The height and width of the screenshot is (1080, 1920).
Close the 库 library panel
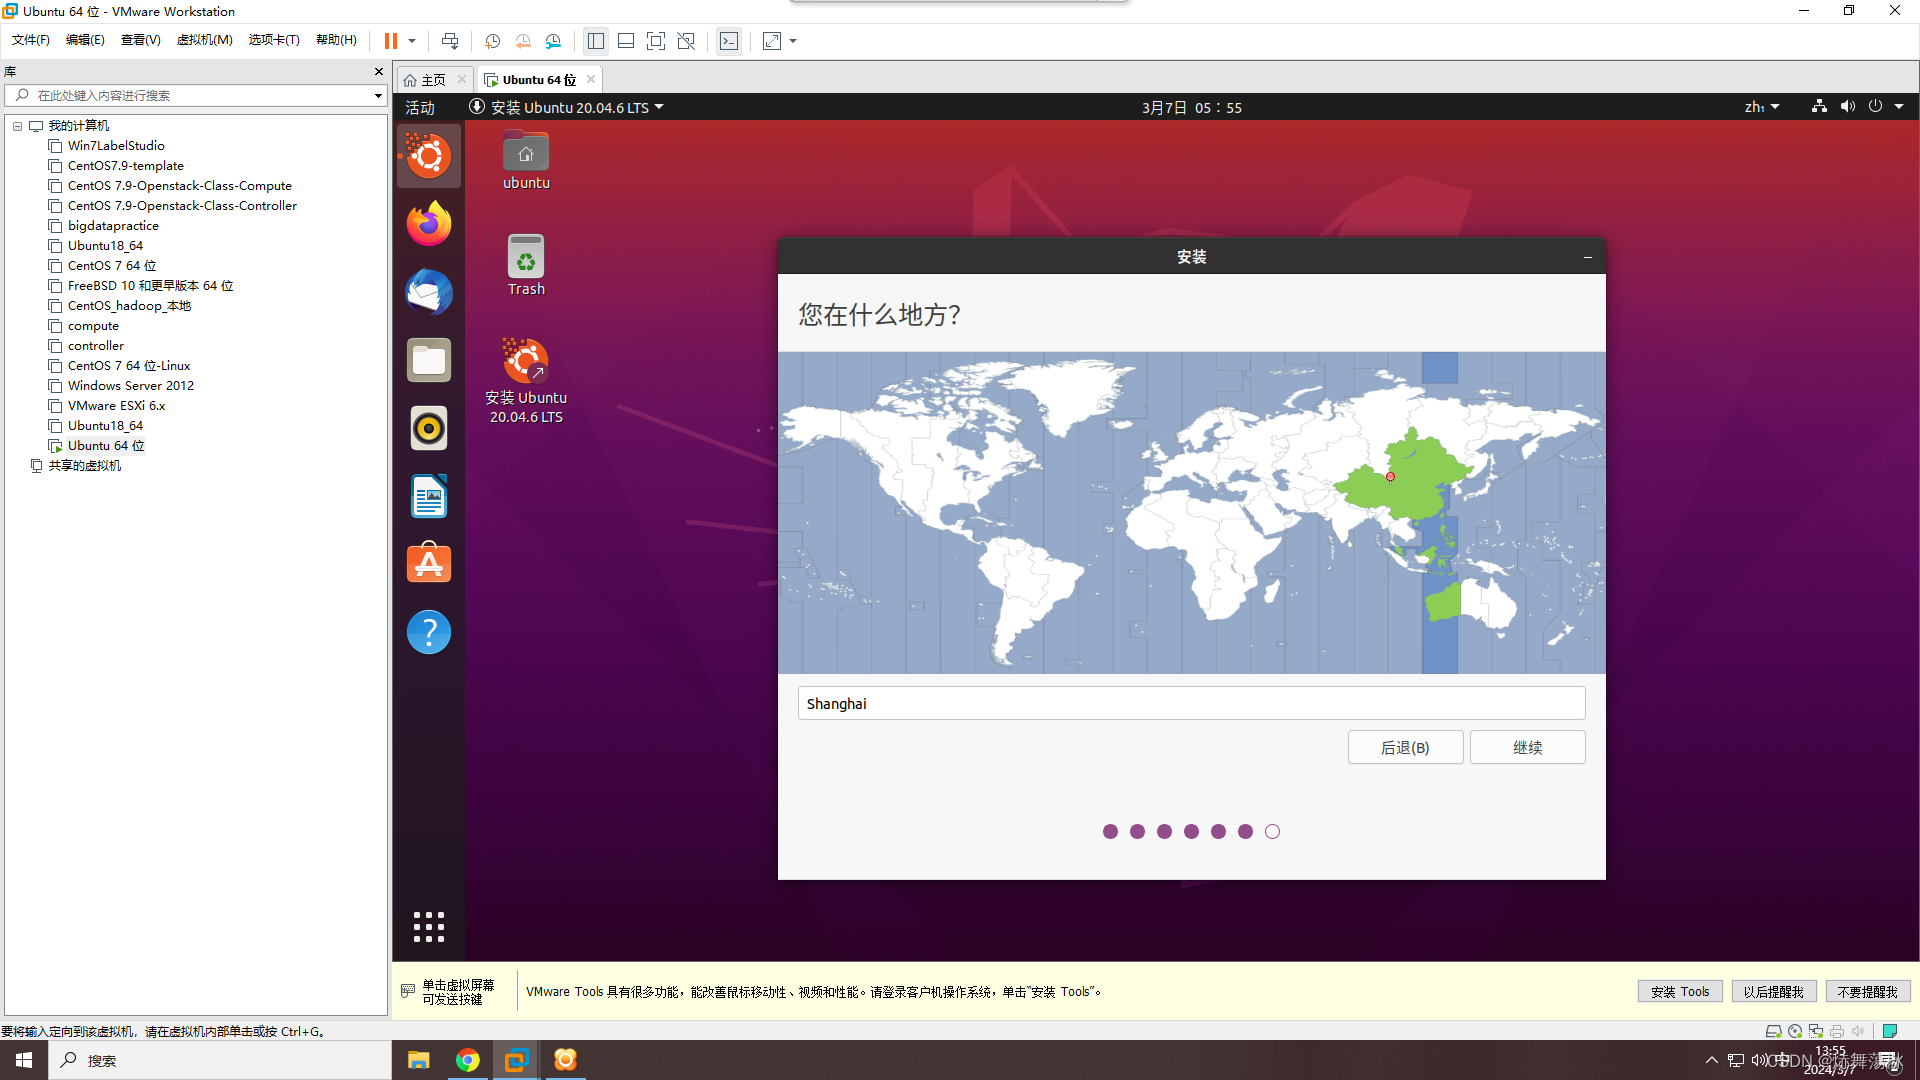click(379, 71)
